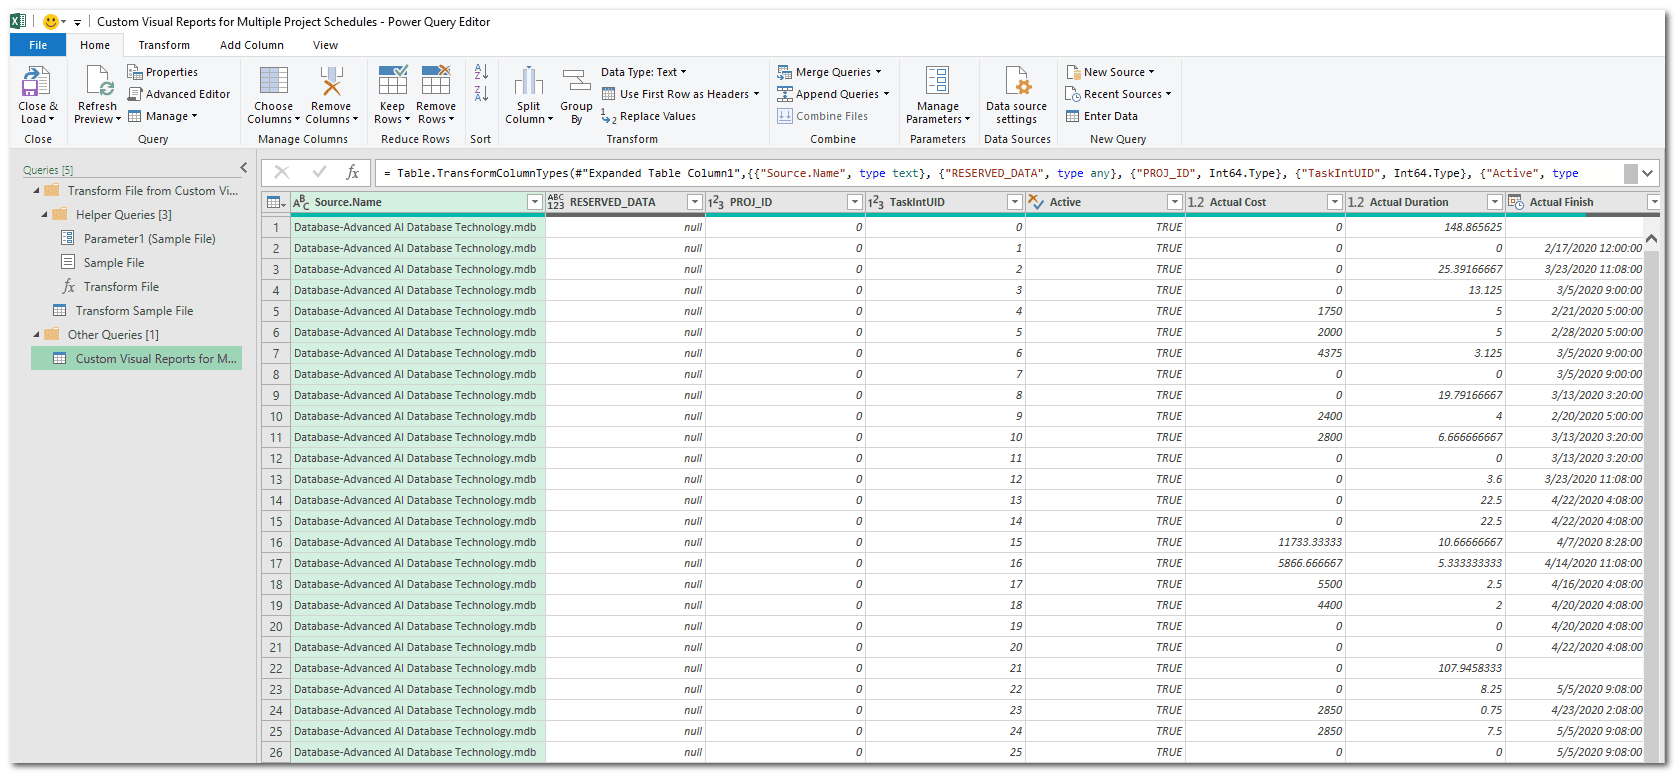Viewport: 1676px width, 774px height.
Task: Select the Actual Duration column header
Action: tap(1425, 202)
